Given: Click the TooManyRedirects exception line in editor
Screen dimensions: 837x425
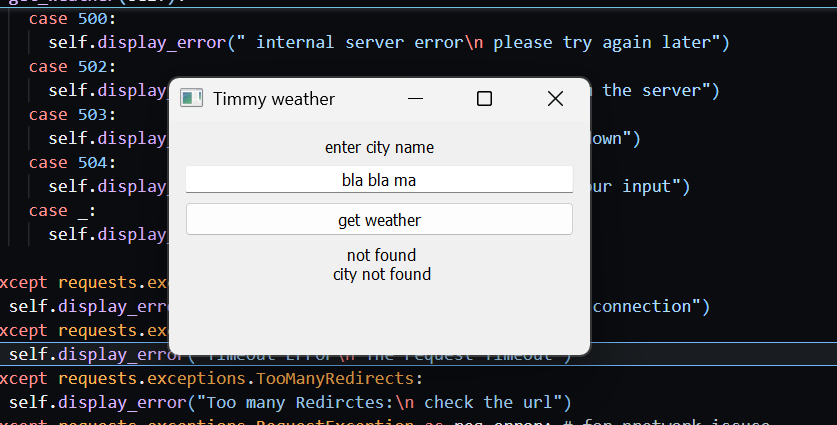Looking at the screenshot, I should pyautogui.click(x=211, y=379).
